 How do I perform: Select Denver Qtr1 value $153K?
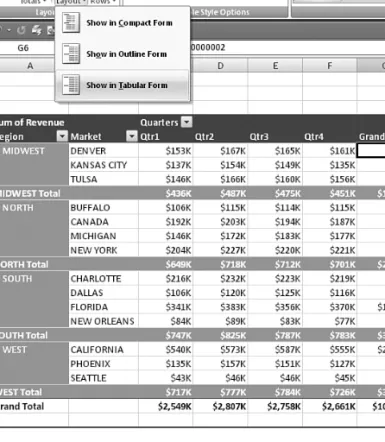click(166, 151)
